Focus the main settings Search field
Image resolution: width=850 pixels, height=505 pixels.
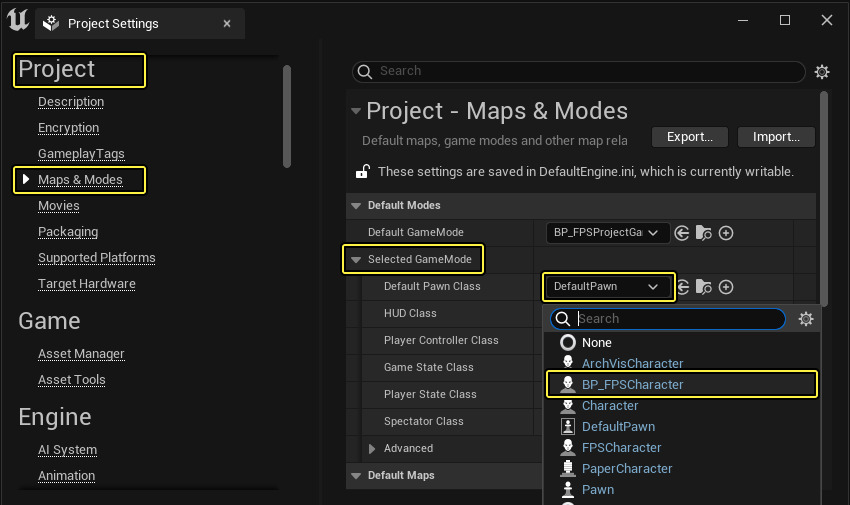pos(578,72)
